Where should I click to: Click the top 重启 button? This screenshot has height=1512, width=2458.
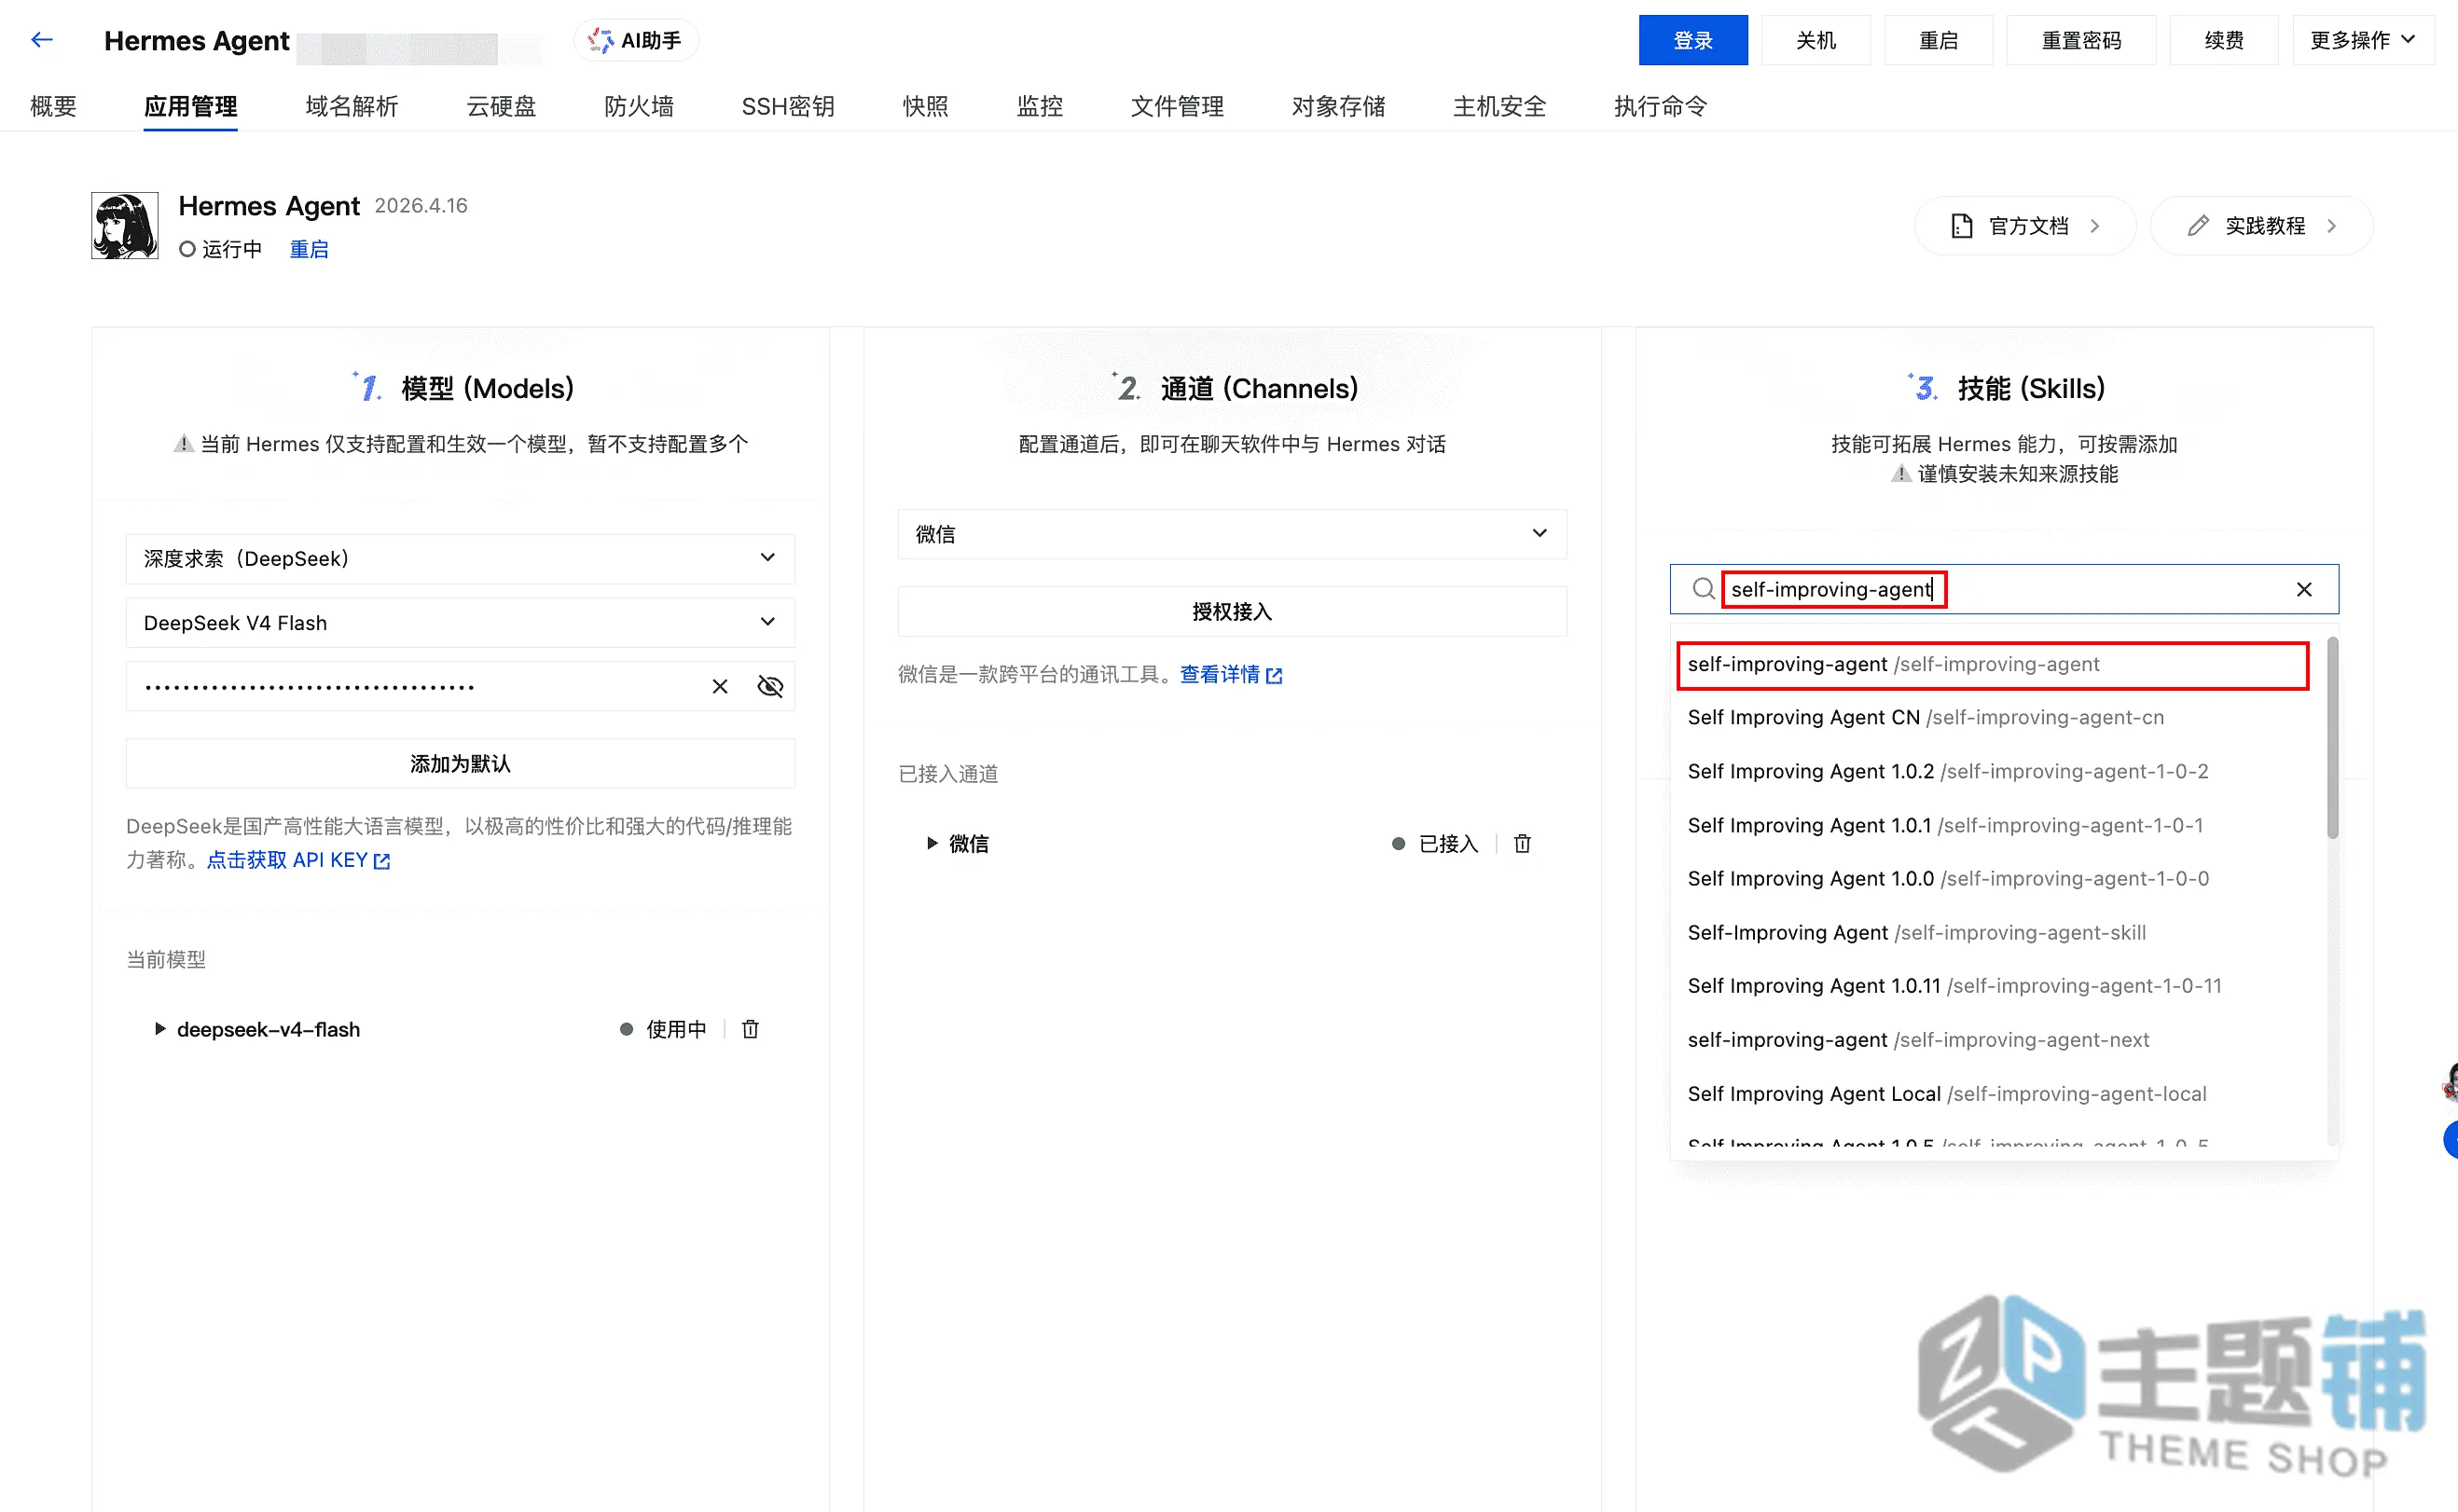point(1938,40)
